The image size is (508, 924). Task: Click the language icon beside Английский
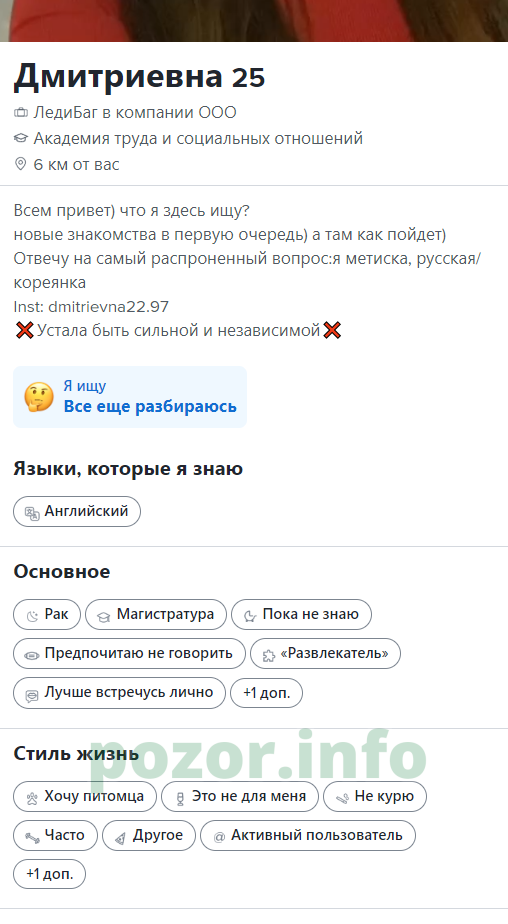click(32, 512)
